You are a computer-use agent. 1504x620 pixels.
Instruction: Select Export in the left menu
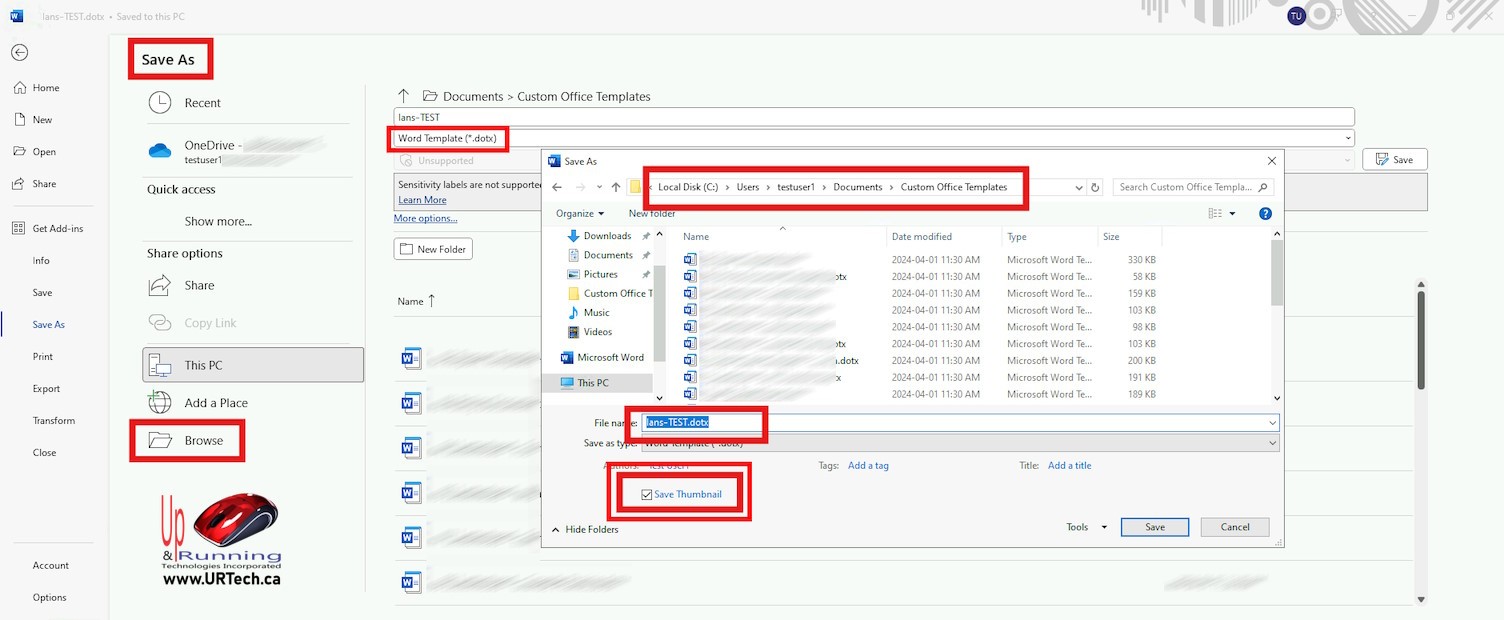[46, 389]
